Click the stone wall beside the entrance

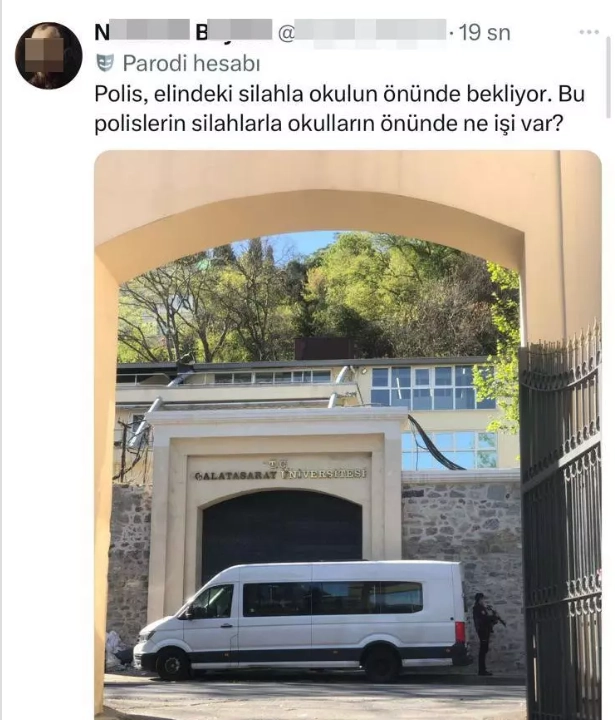[462, 521]
